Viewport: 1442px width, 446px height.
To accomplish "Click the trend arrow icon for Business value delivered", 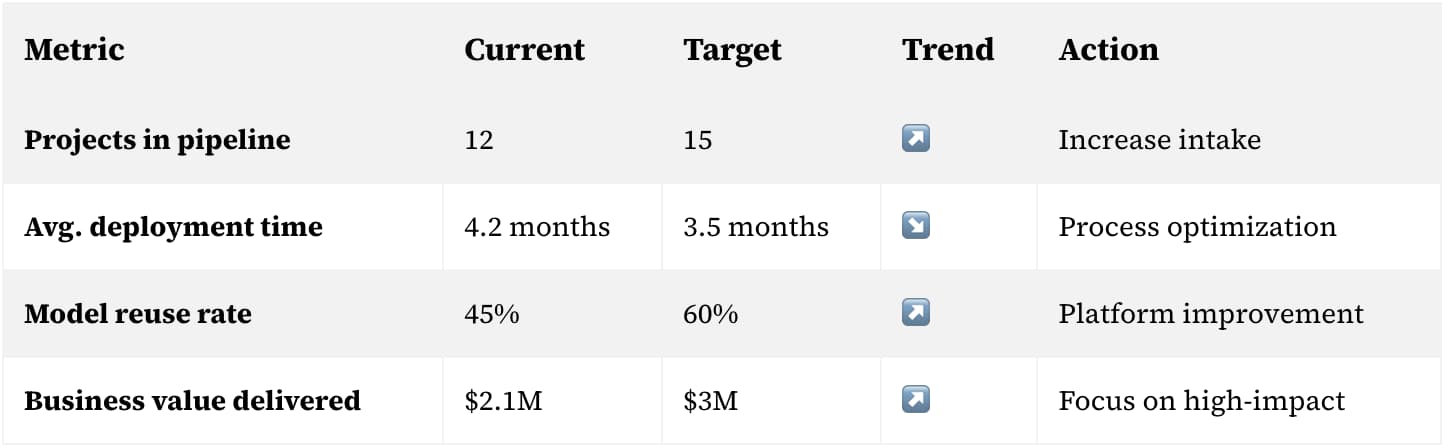I will [916, 401].
